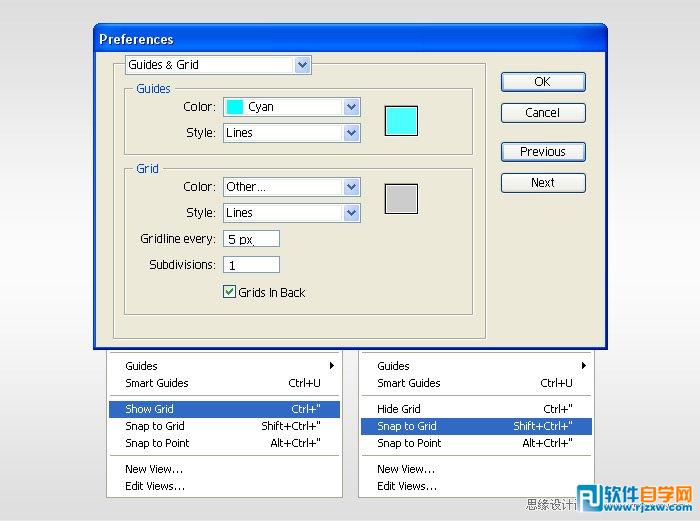Open Guides submenu in the left menu
This screenshot has height=521, width=700.
click(224, 366)
